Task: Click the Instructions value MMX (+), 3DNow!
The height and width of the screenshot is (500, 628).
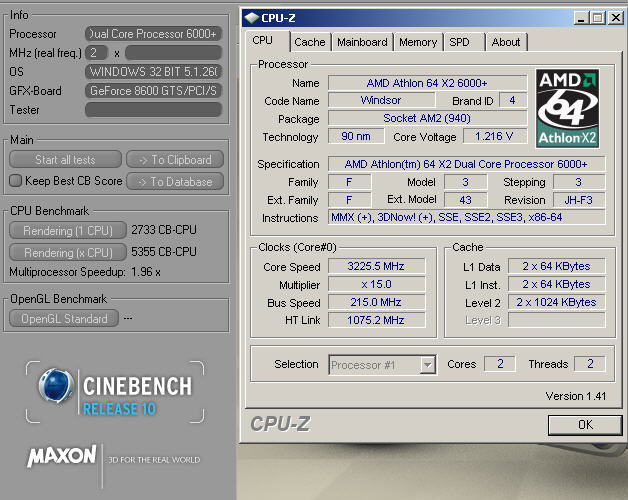Action: (x=466, y=217)
